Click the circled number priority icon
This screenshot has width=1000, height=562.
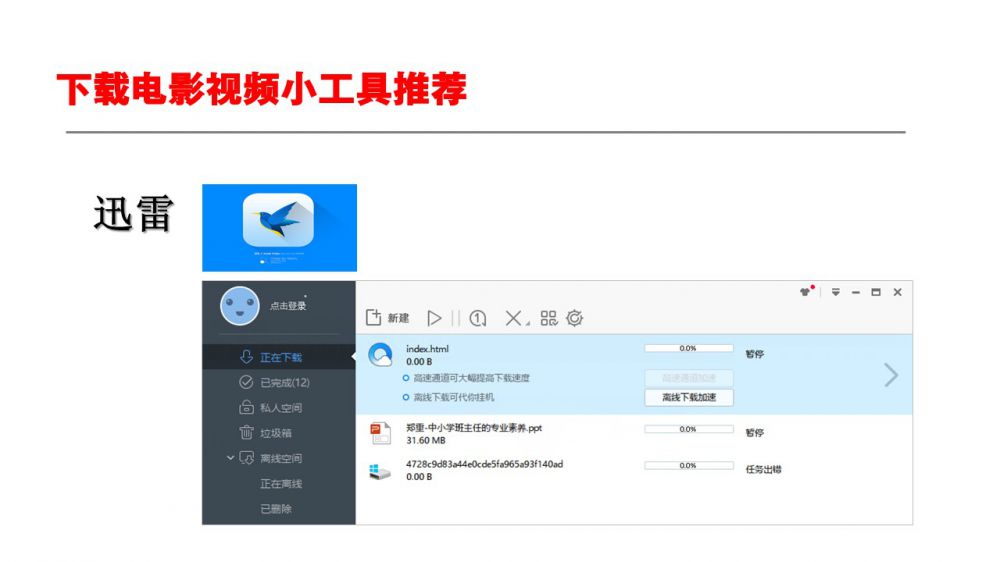pyautogui.click(x=478, y=318)
